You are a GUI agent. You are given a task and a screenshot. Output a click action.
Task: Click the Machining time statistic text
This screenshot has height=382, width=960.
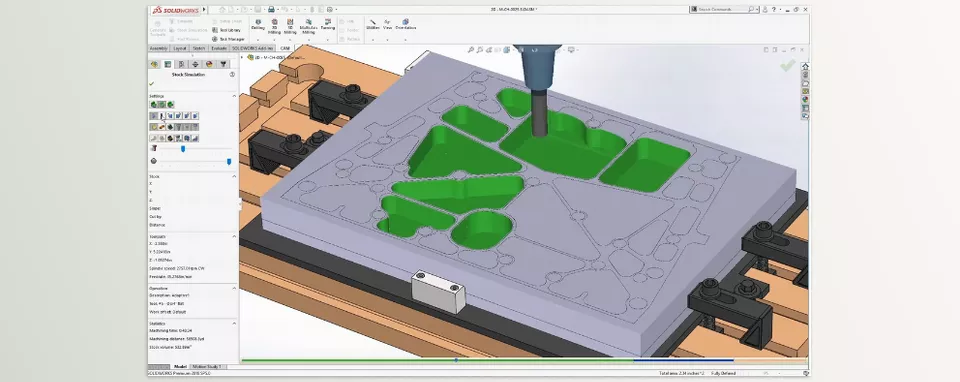171,331
